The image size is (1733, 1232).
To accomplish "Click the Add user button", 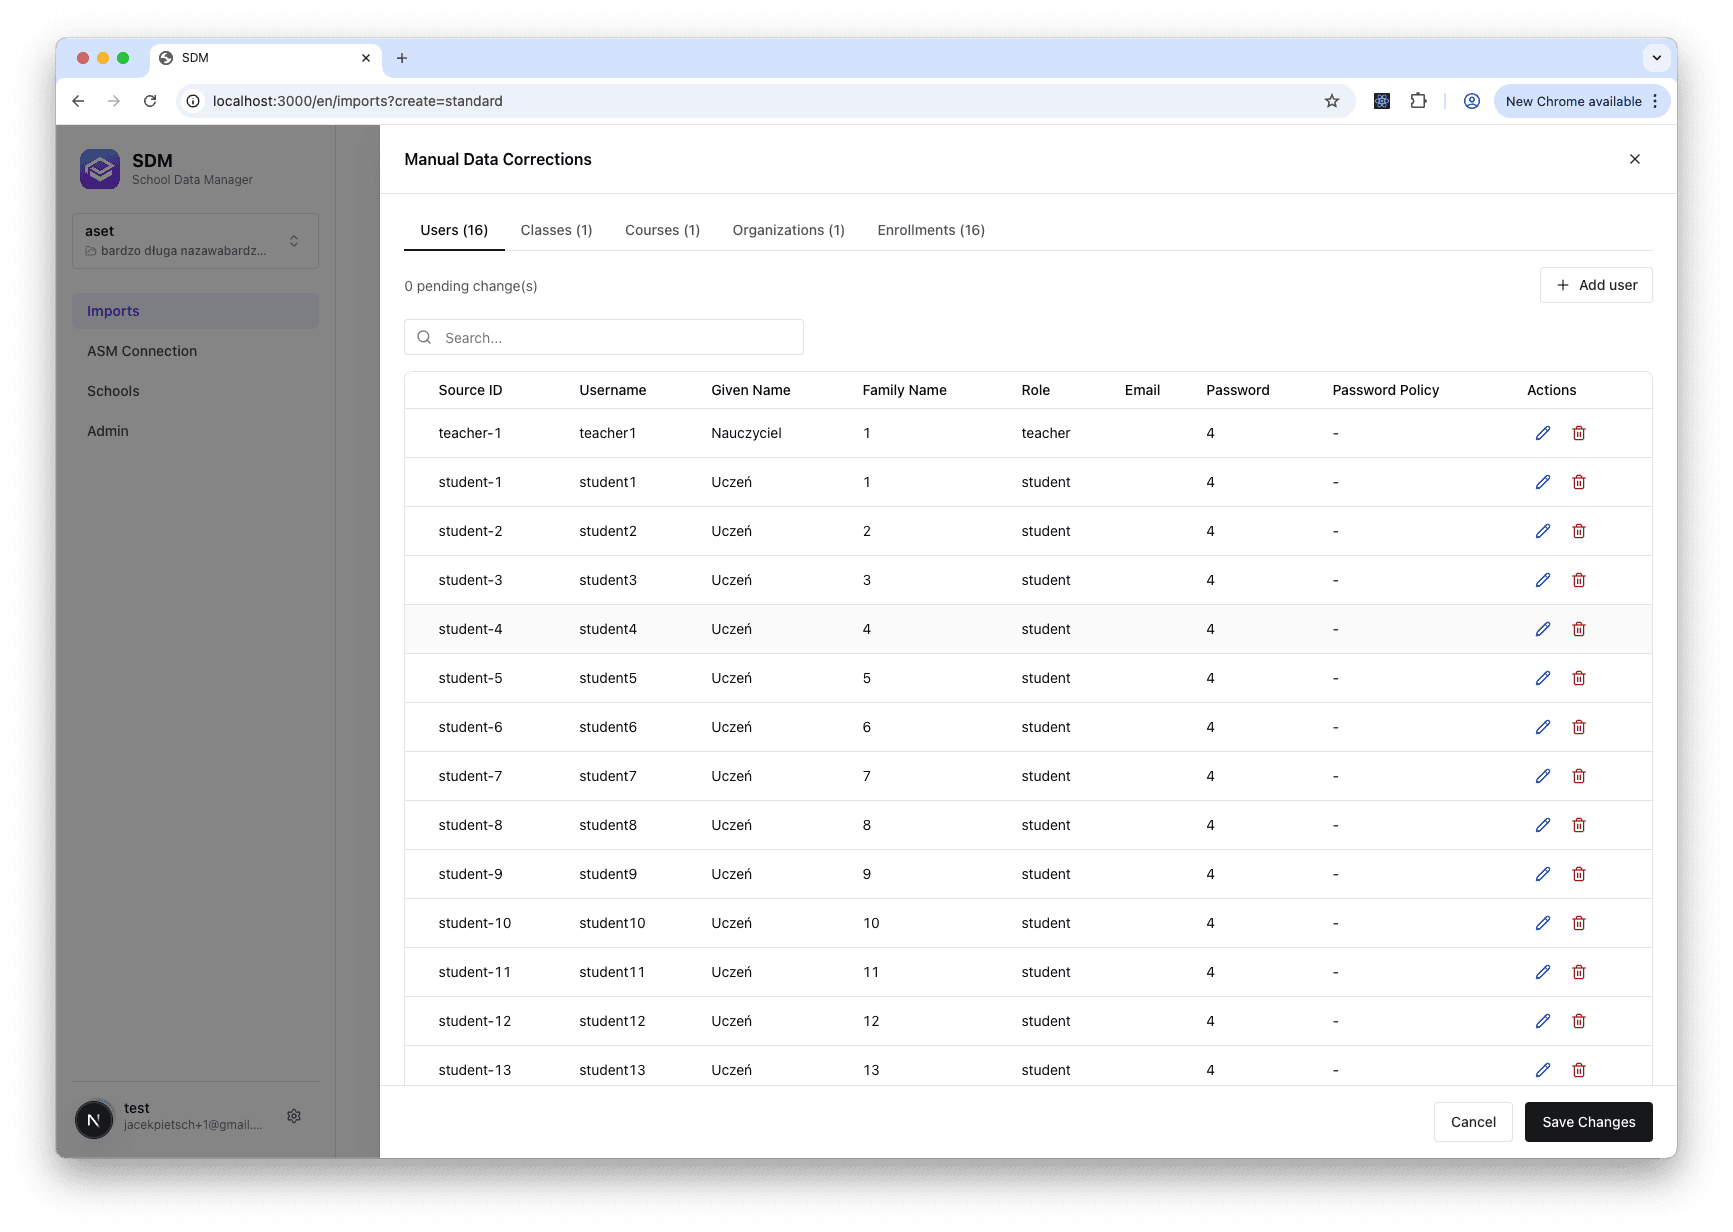I will (x=1596, y=285).
